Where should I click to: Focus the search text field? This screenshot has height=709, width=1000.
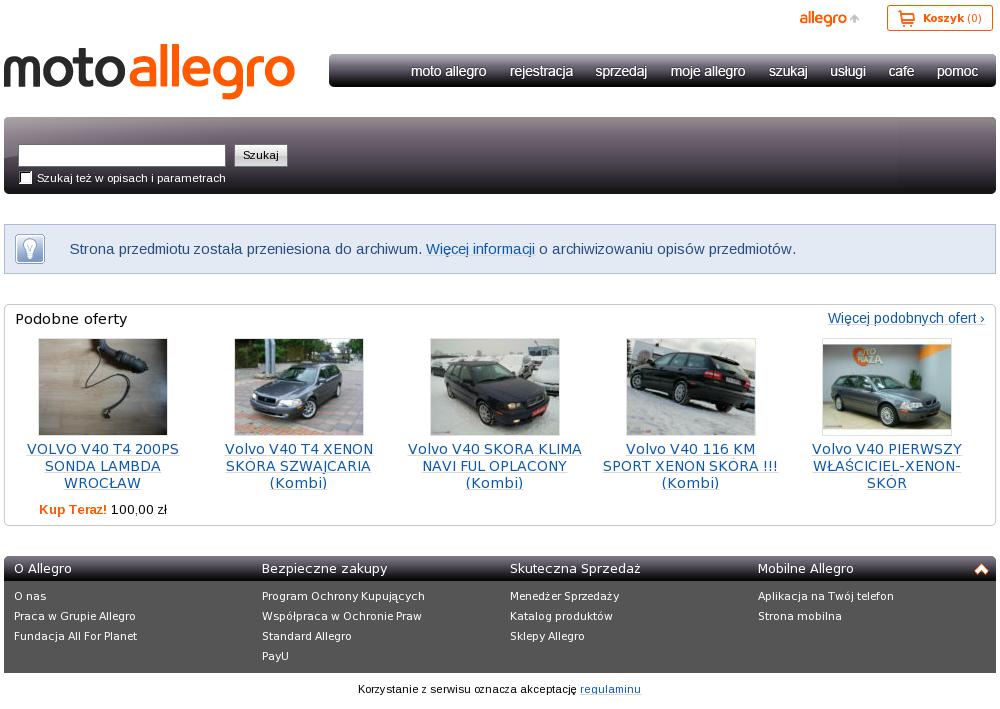click(x=122, y=156)
